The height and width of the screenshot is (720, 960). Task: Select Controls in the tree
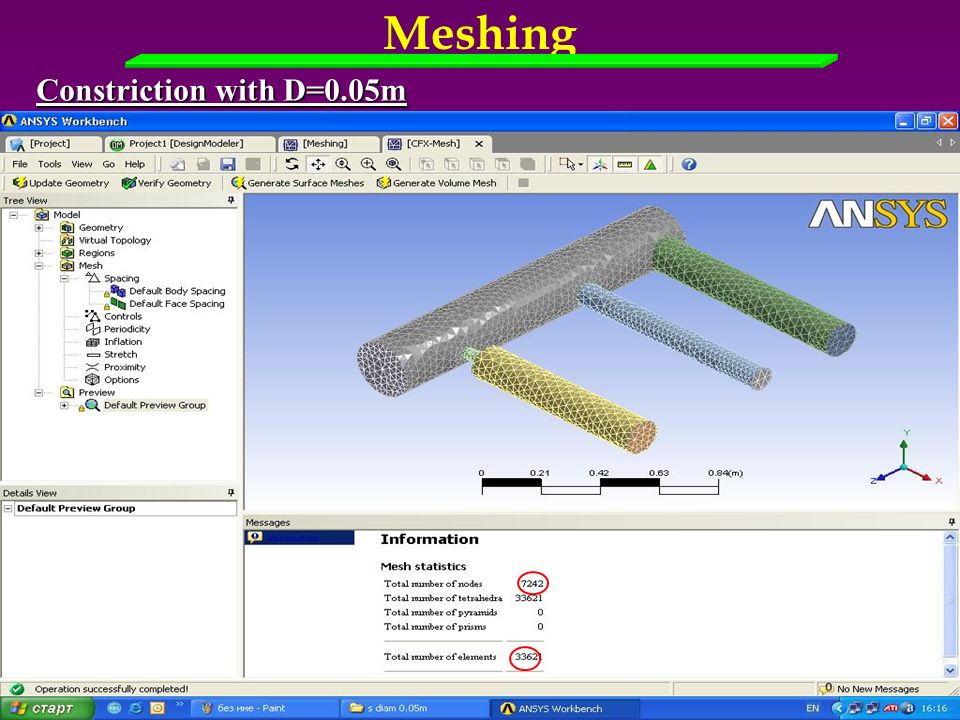pos(122,317)
